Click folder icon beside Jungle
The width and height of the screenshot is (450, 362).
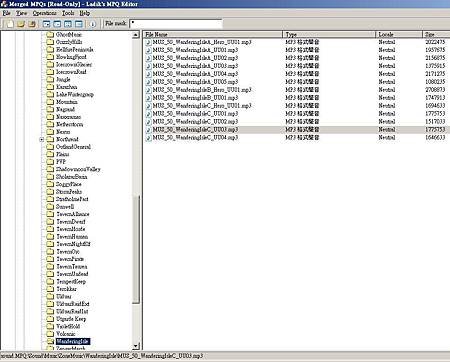coord(50,79)
